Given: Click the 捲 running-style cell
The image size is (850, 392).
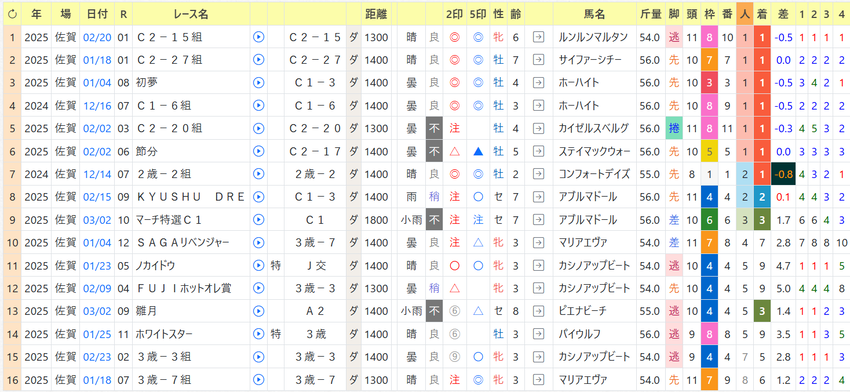Looking at the screenshot, I should tap(674, 128).
